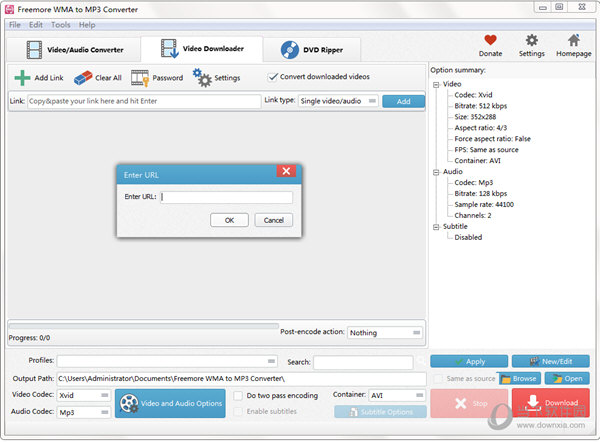Click the Open folder button
Image resolution: width=600 pixels, height=443 pixels.
[567, 378]
